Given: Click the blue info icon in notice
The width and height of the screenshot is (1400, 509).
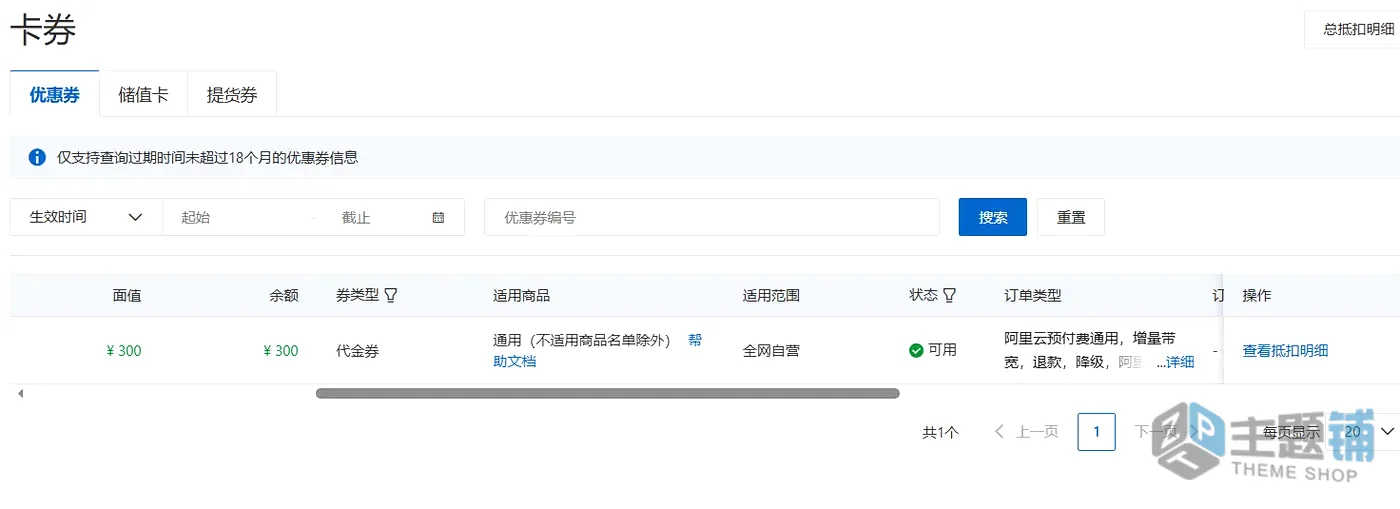Looking at the screenshot, I should 37,157.
